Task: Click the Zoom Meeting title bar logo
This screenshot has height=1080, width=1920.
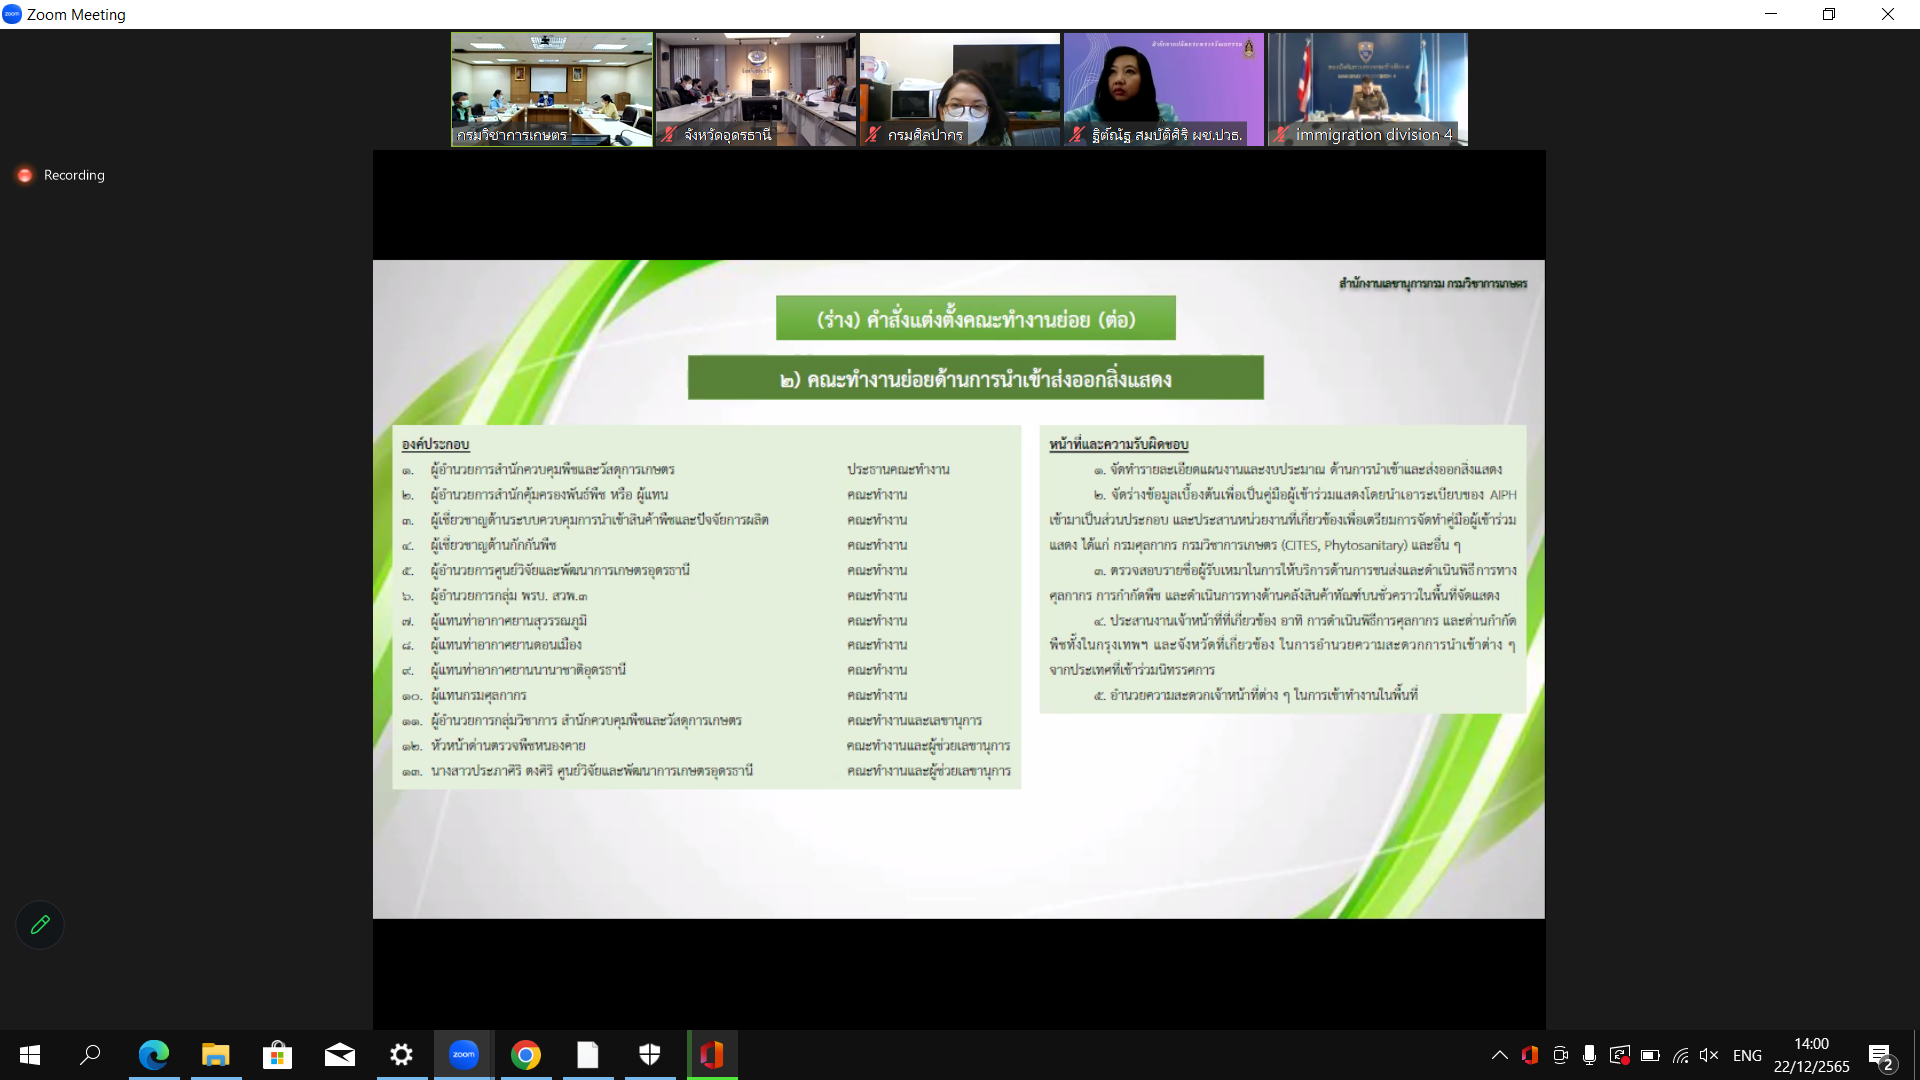Action: point(12,14)
